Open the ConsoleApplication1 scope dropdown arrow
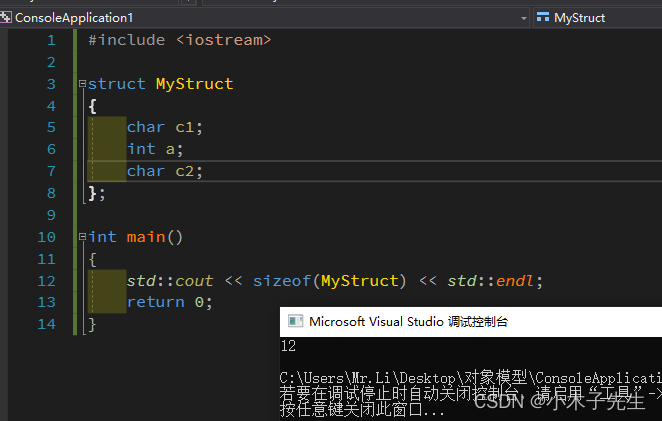662x421 pixels. 524,18
